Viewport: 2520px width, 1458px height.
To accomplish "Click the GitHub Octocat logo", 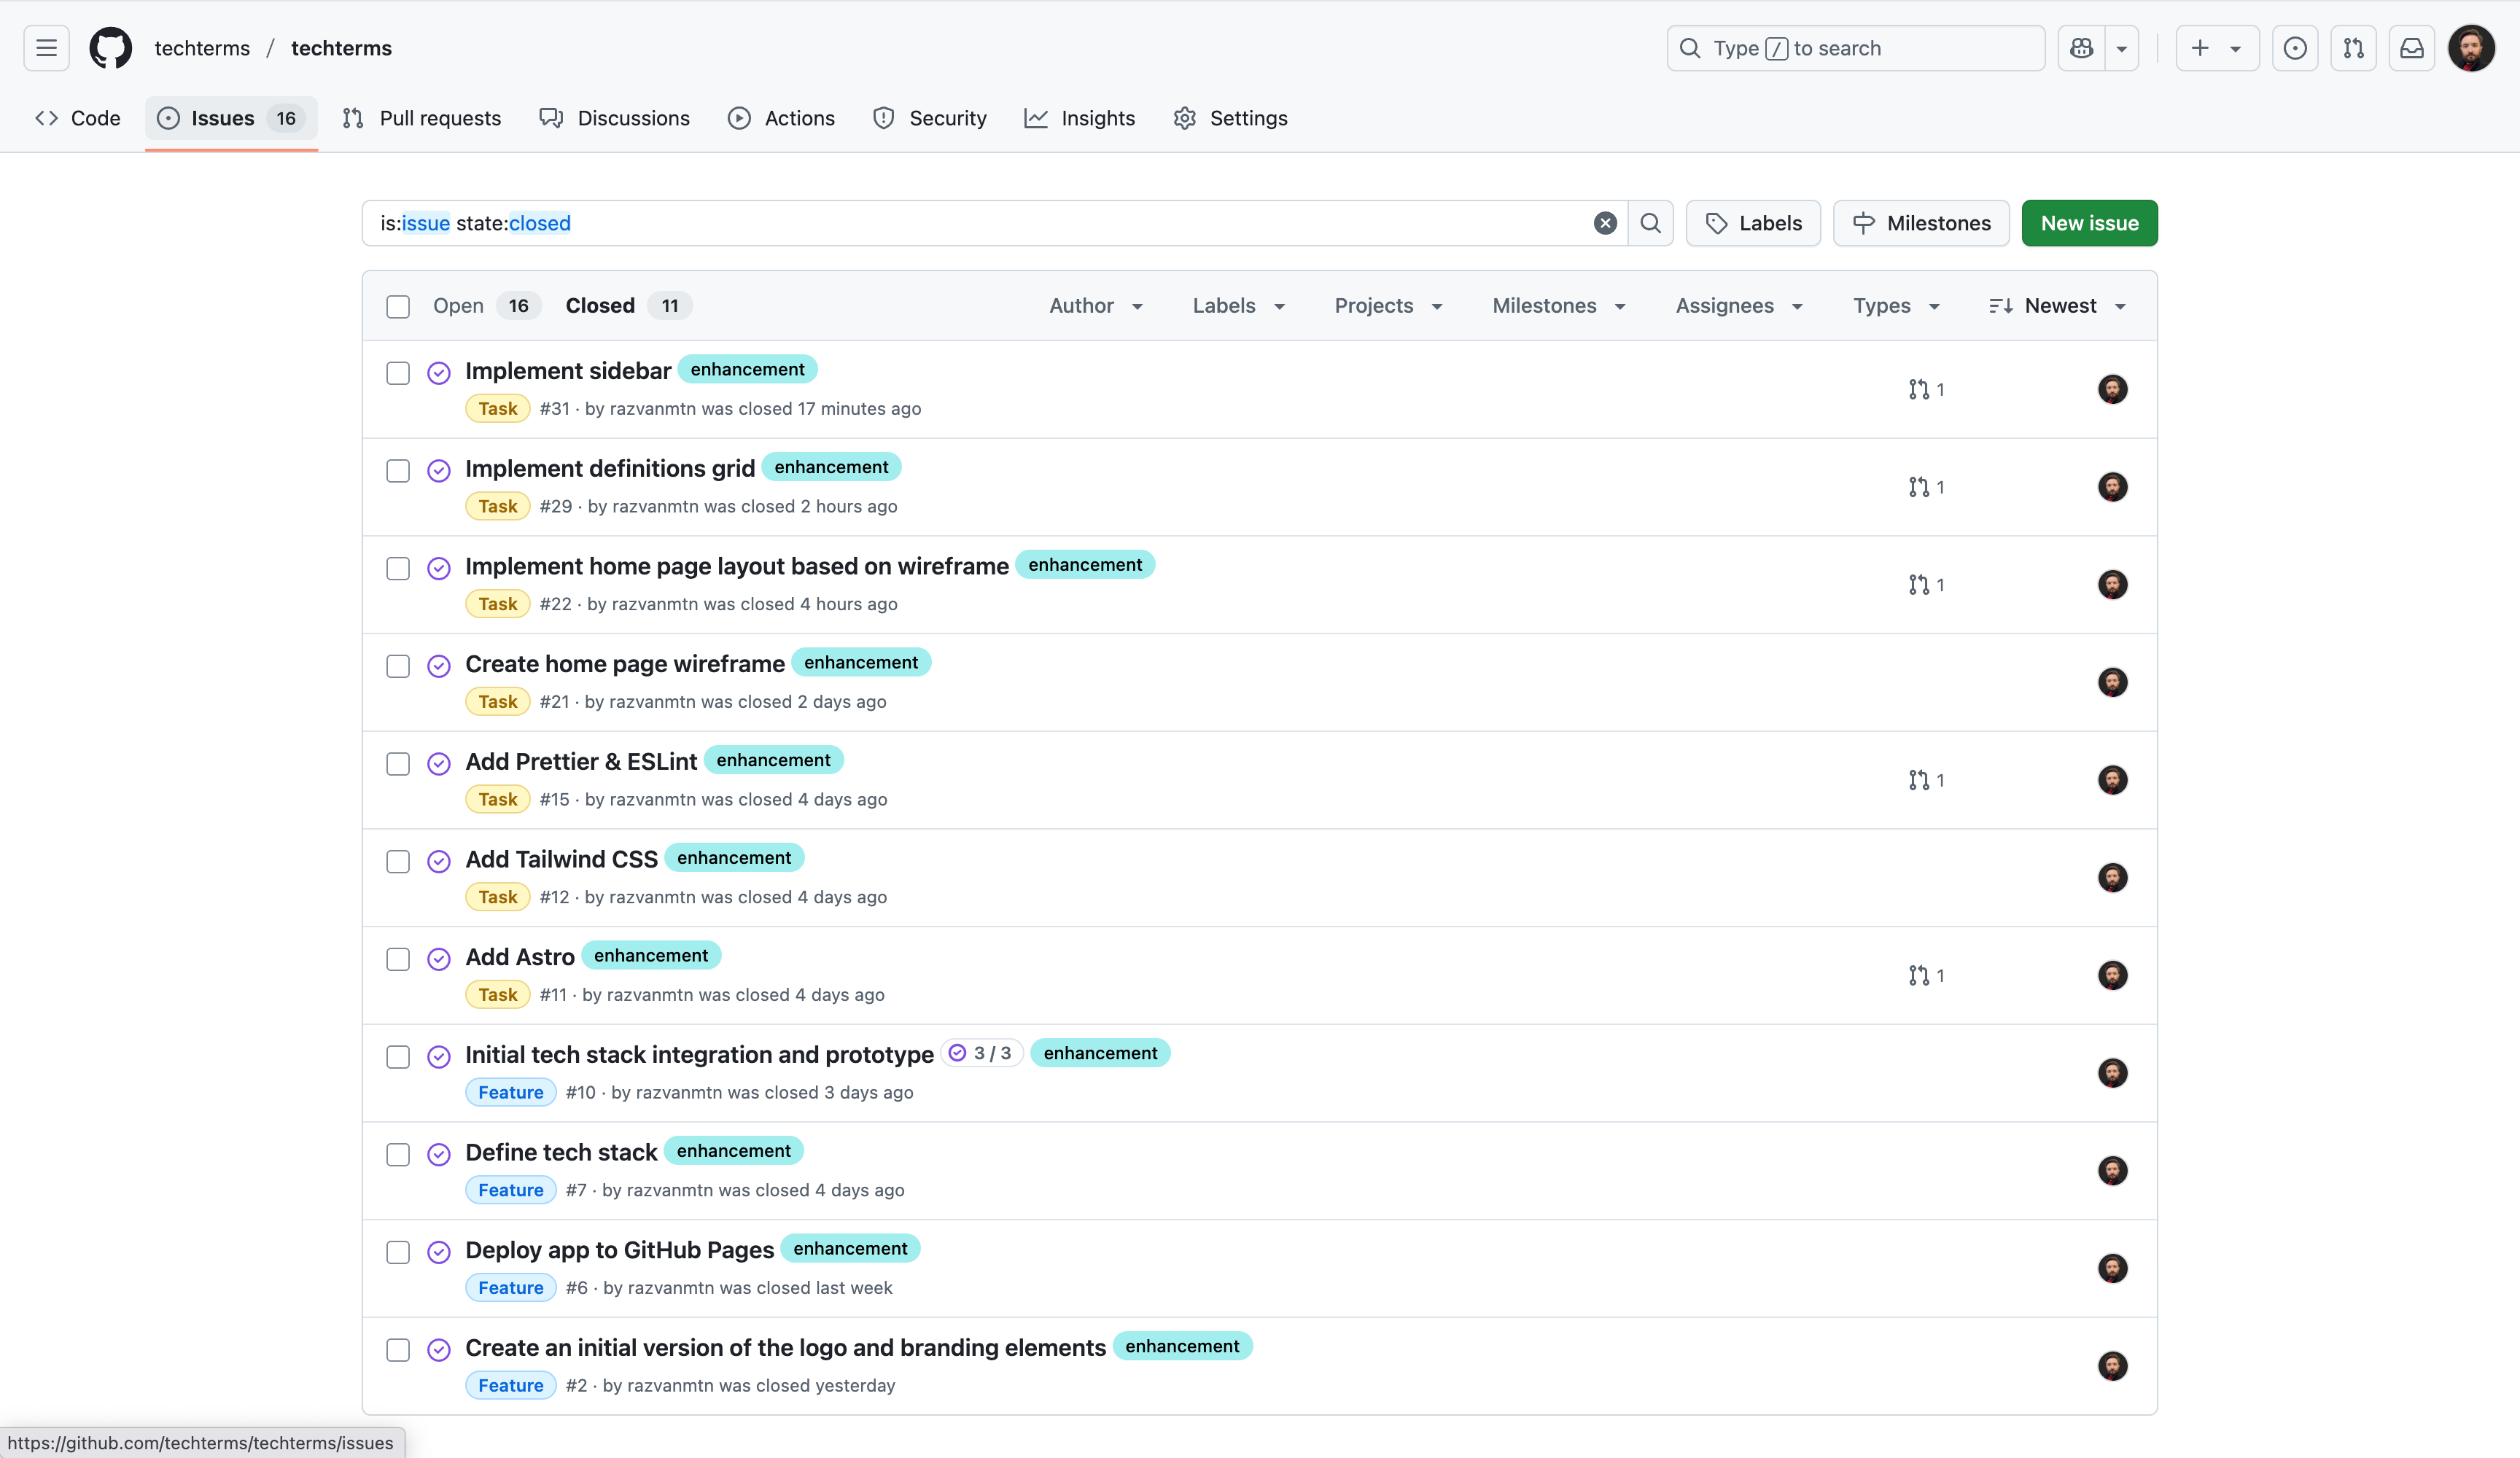I will tap(110, 48).
